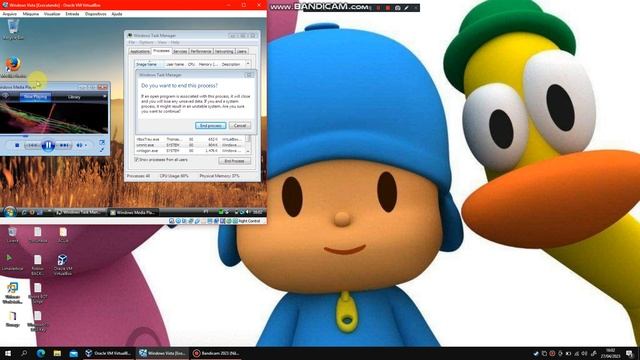The width and height of the screenshot is (640, 360).
Task: Click the taskbar search magnifier icon
Action: (x=24, y=353)
